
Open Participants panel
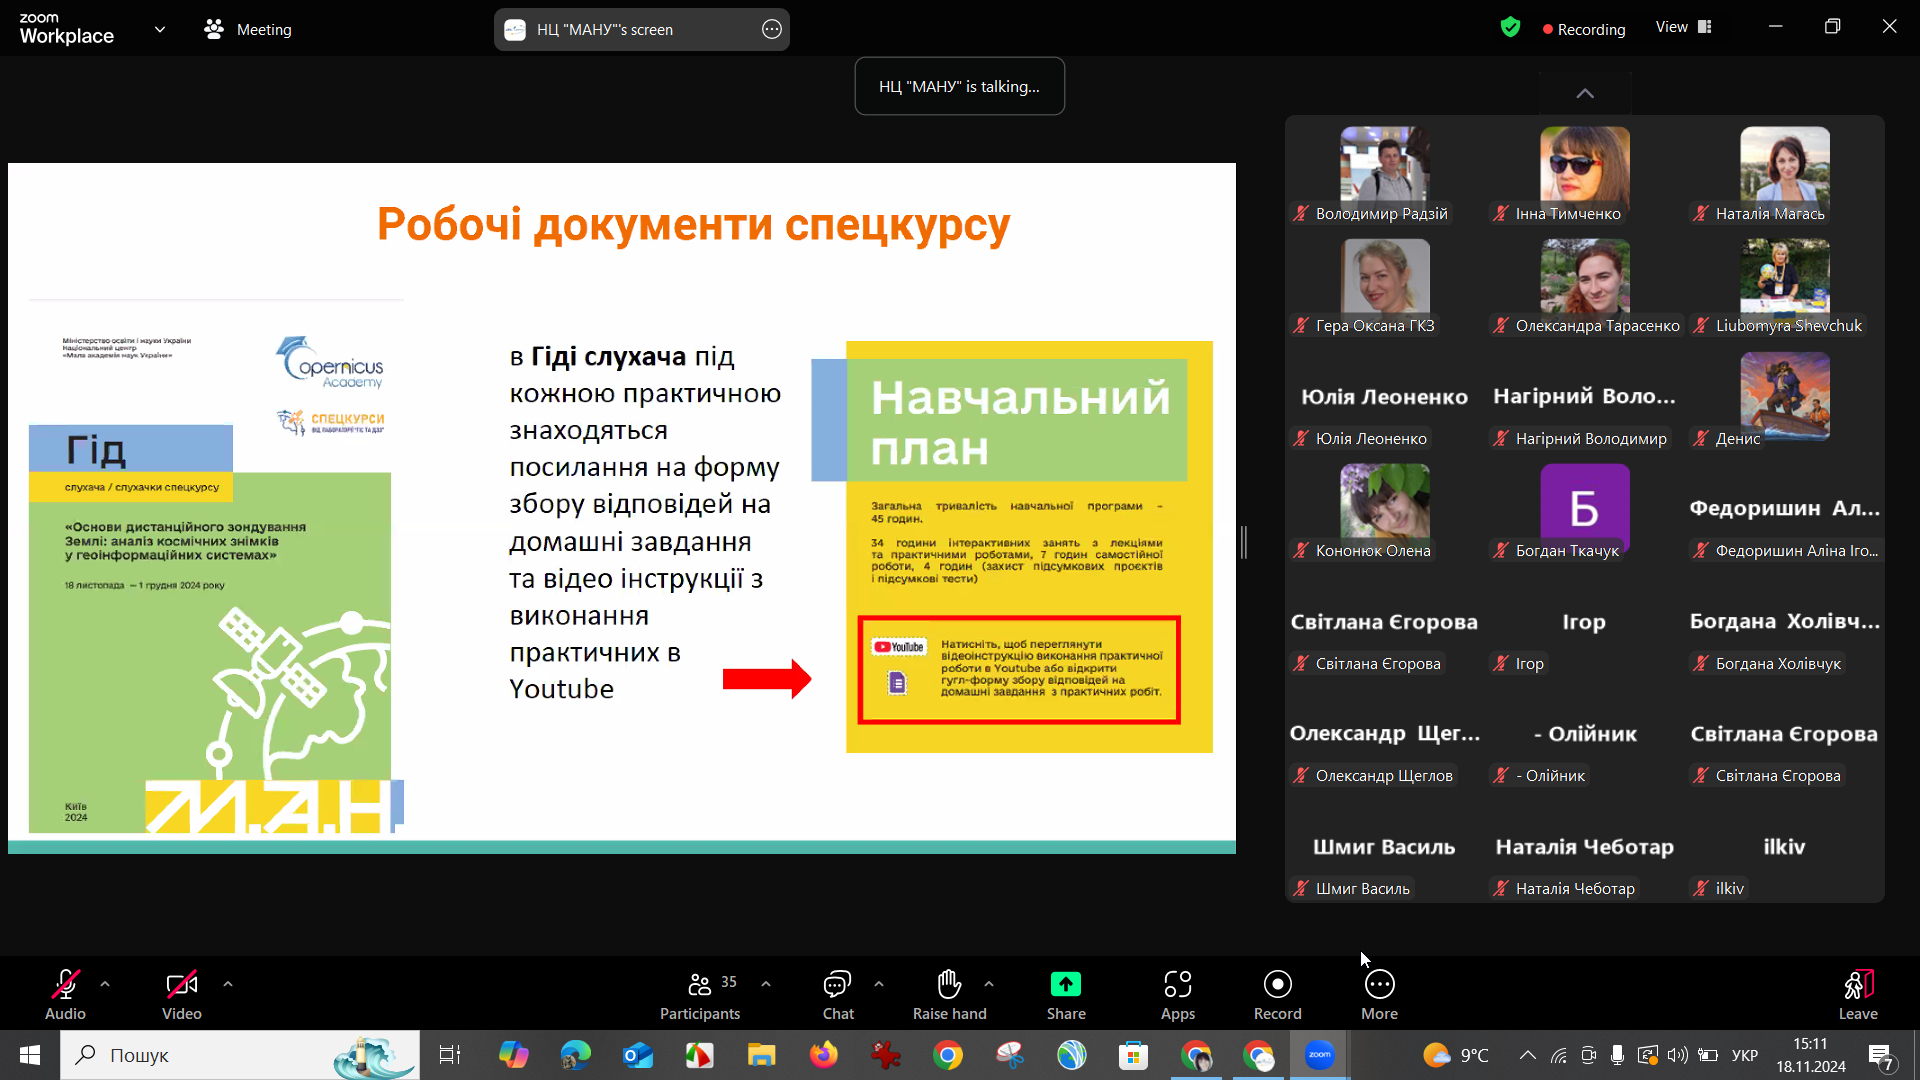(x=700, y=994)
